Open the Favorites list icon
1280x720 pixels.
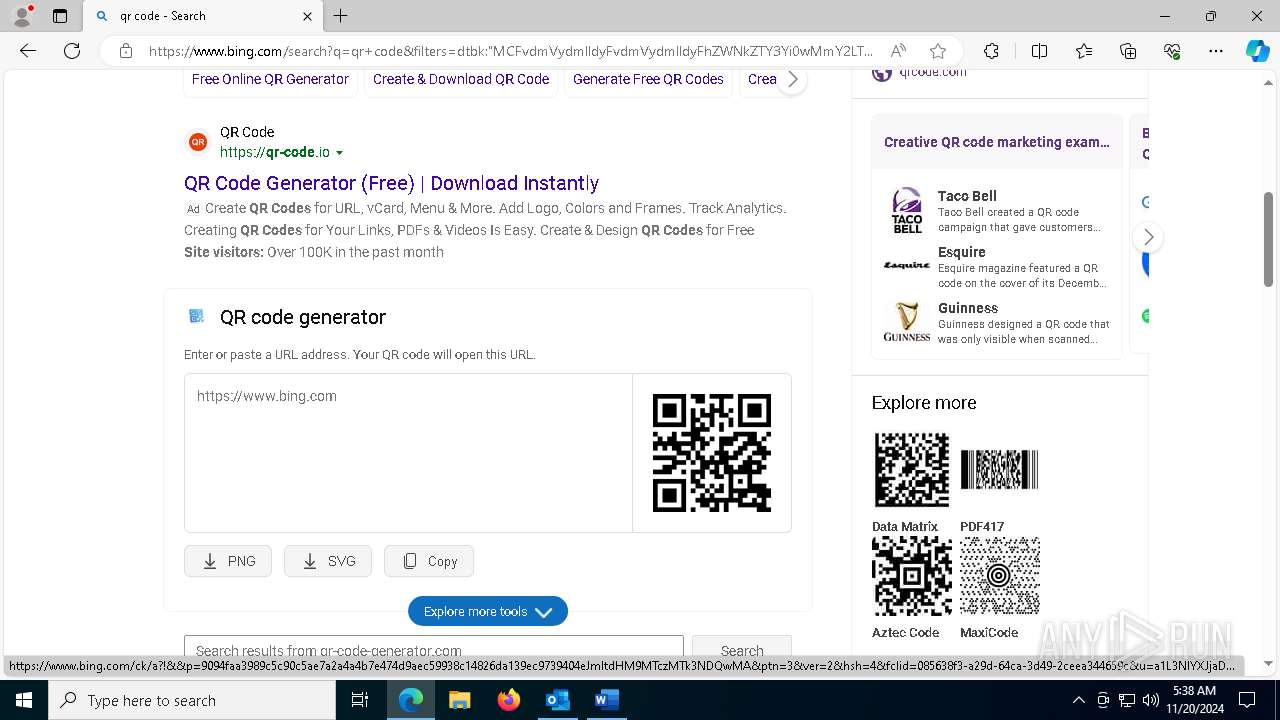pyautogui.click(x=1084, y=51)
